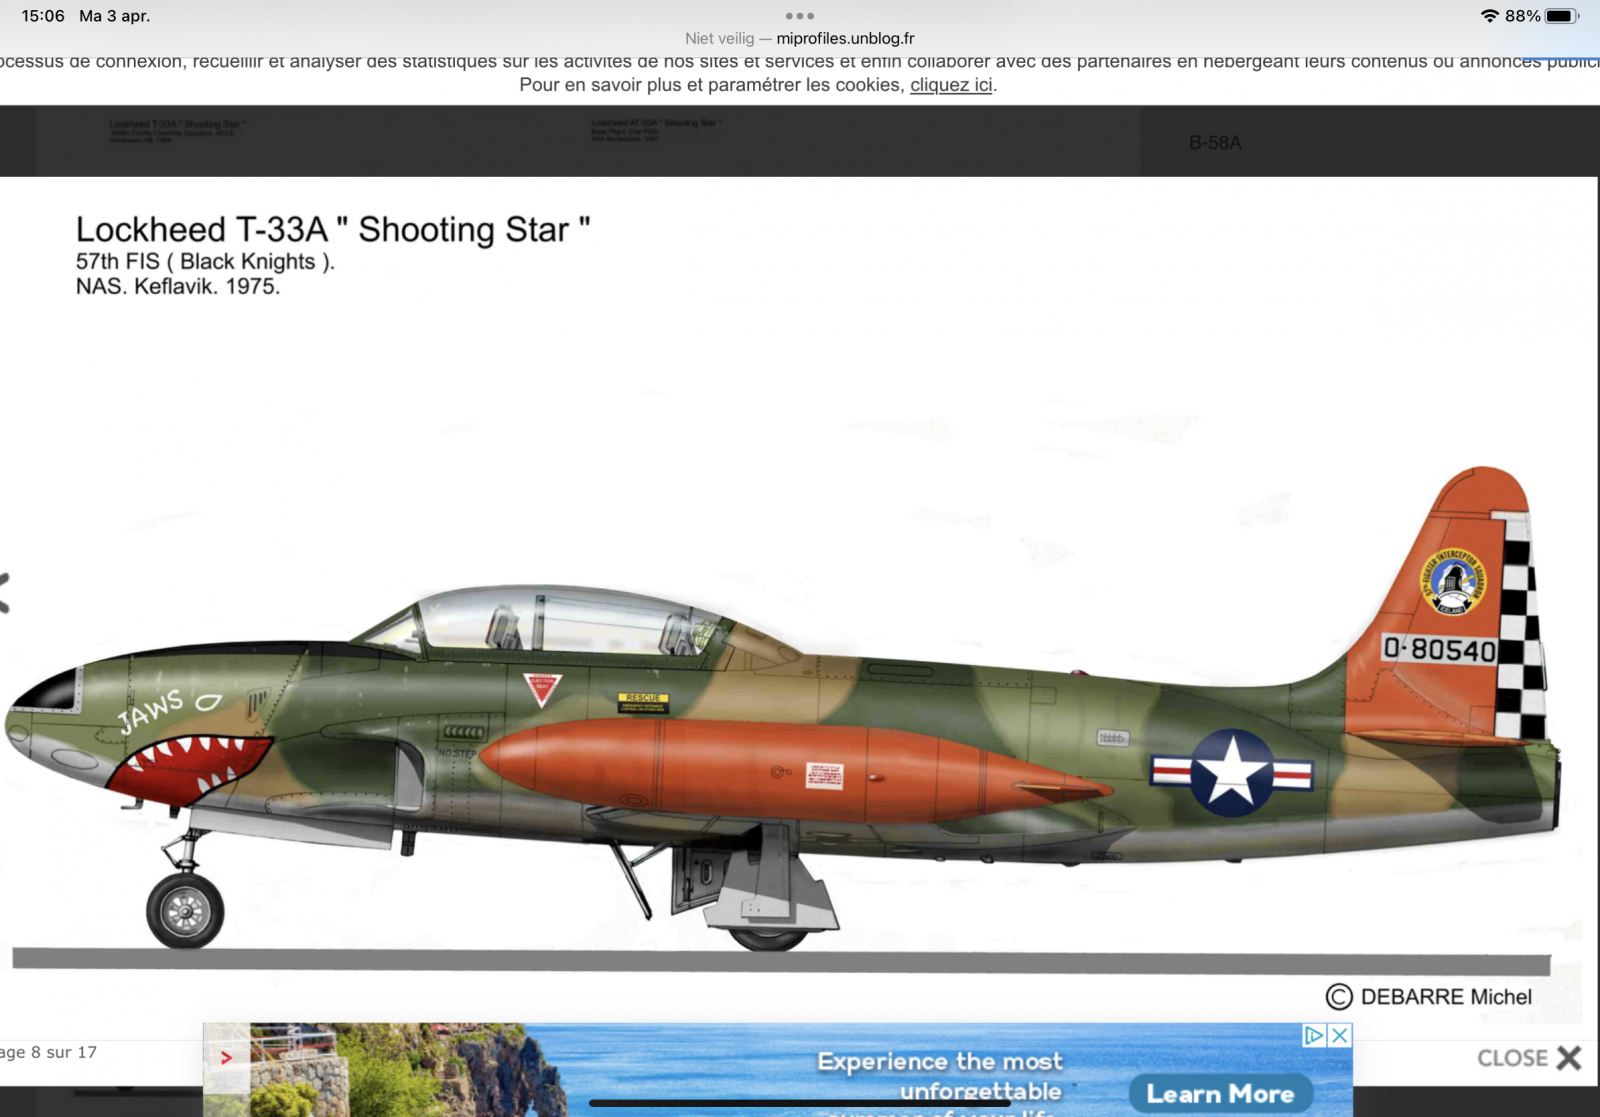This screenshot has height=1117, width=1600.
Task: Dismiss the ad with its X icon
Action: [1340, 1035]
